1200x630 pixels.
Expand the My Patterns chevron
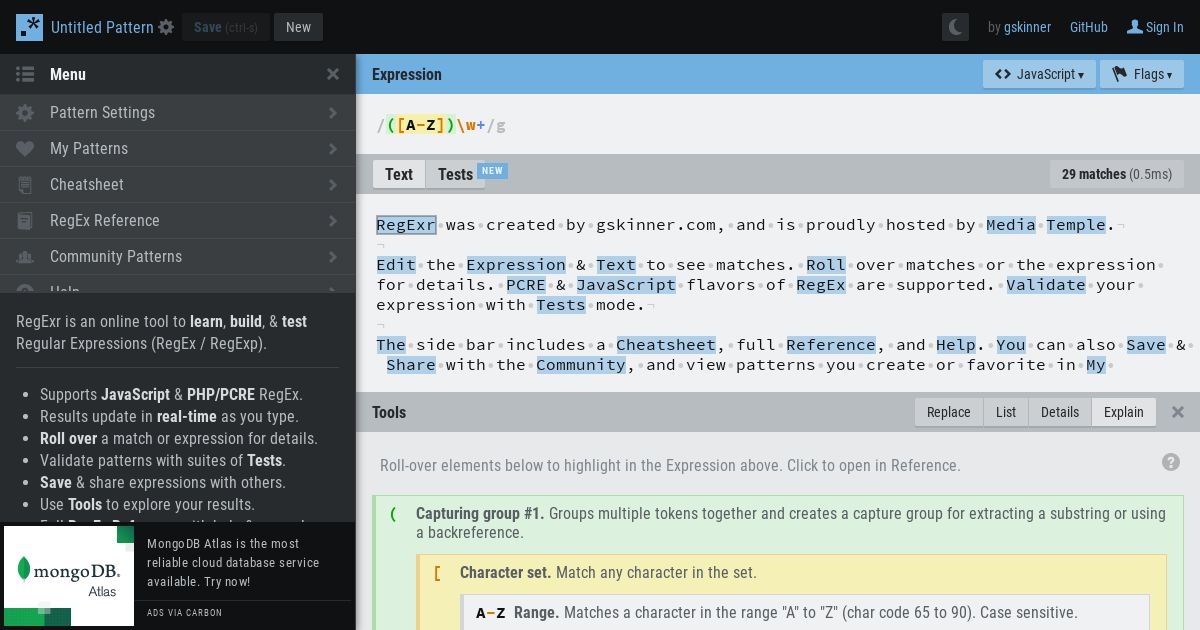(x=333, y=149)
